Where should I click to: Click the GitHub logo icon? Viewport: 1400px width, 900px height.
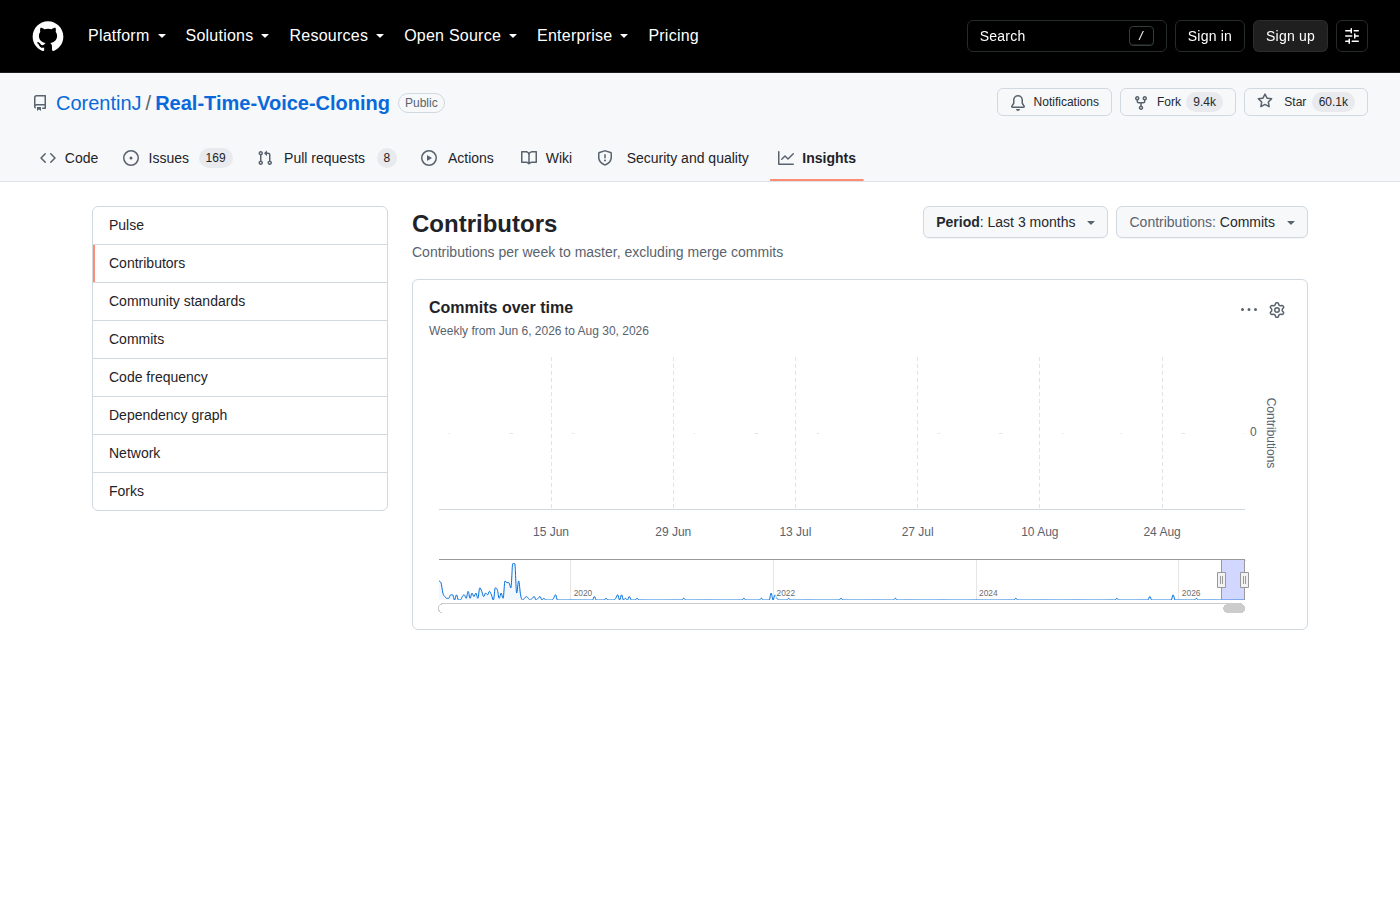pyautogui.click(x=48, y=36)
